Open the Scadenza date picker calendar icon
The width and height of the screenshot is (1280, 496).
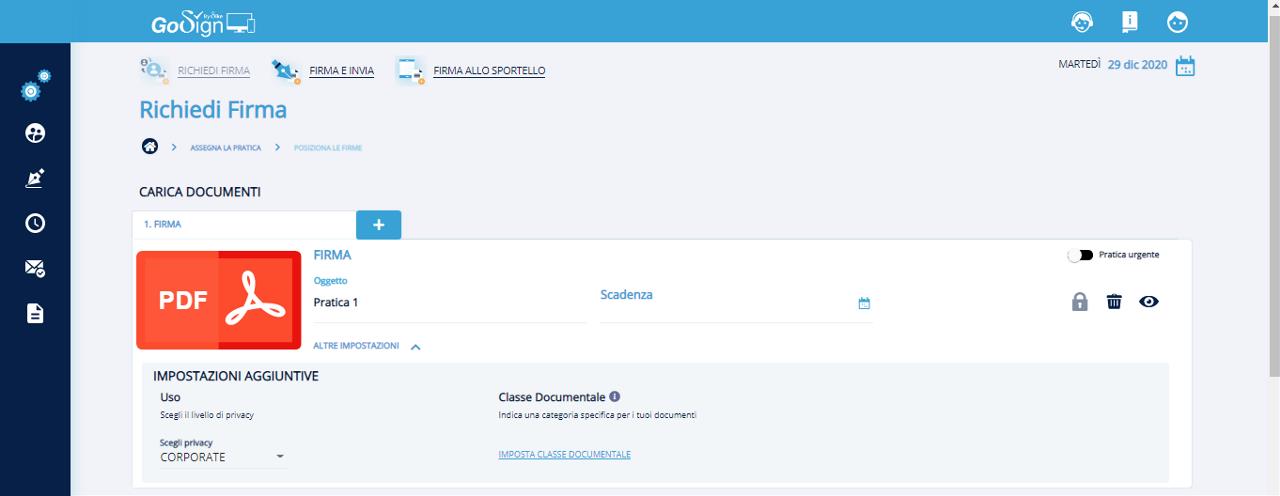tap(864, 303)
